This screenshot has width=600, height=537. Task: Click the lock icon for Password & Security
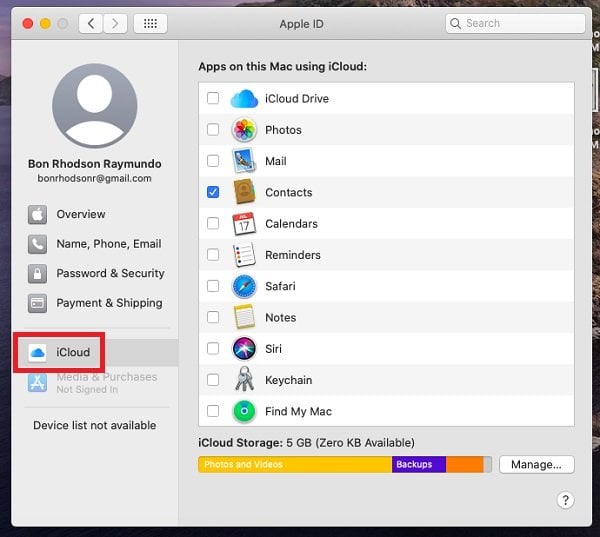[38, 274]
